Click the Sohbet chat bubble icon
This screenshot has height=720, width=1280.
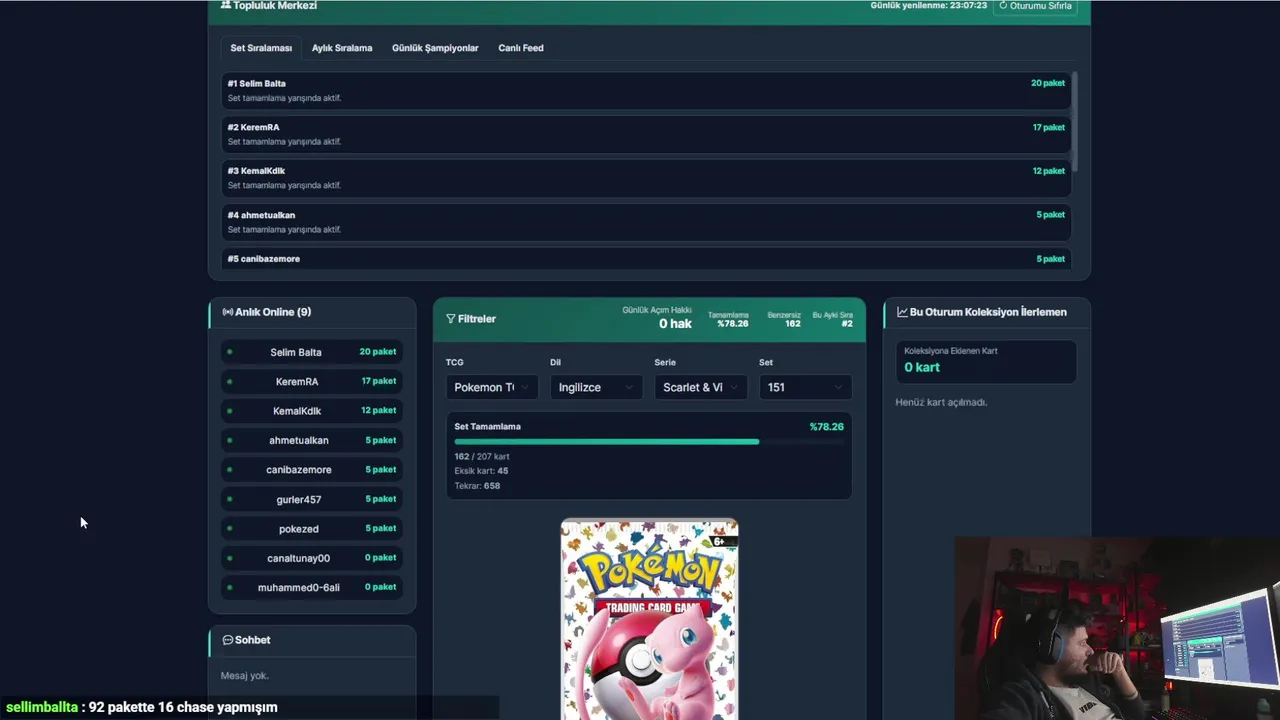pos(227,640)
